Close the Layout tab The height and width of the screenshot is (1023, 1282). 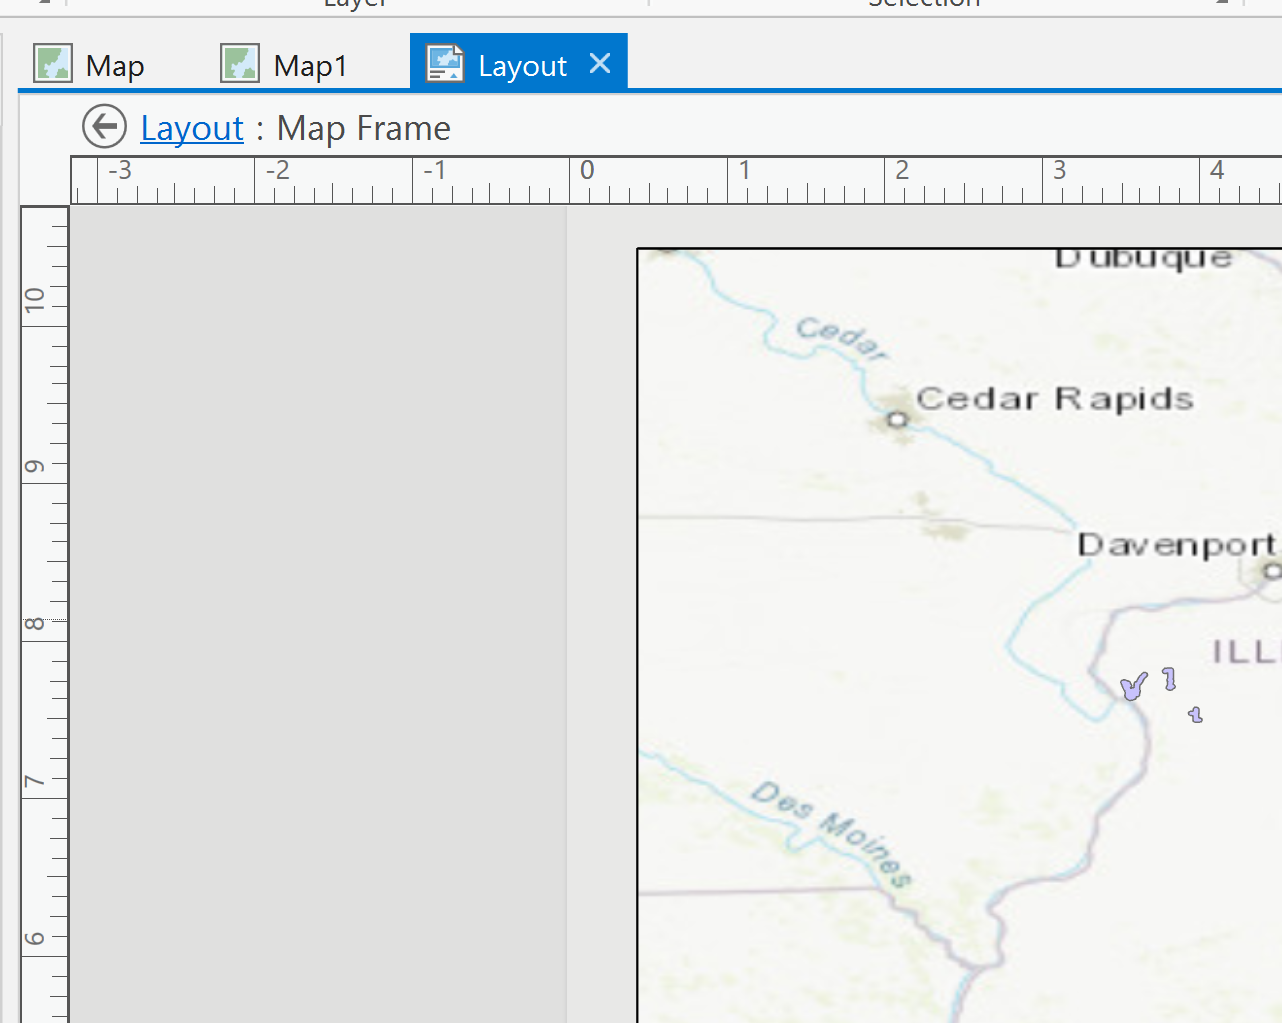599,63
